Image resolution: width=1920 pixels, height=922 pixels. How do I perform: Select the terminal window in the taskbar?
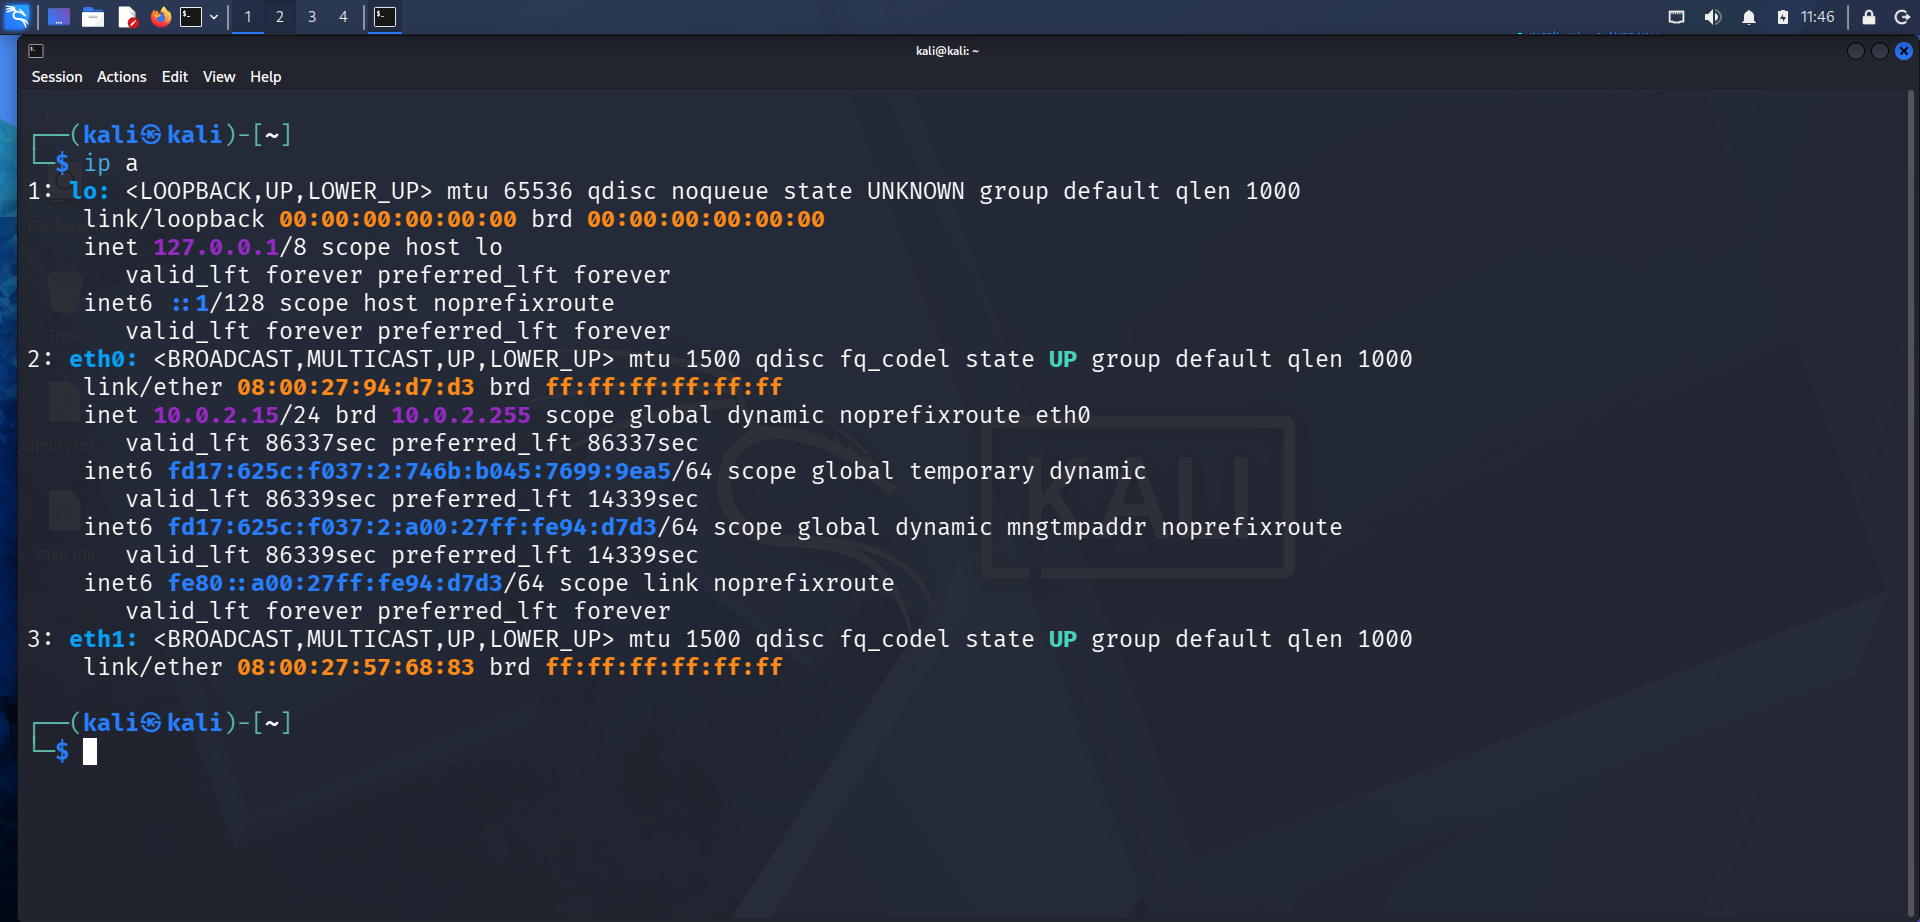pos(385,17)
